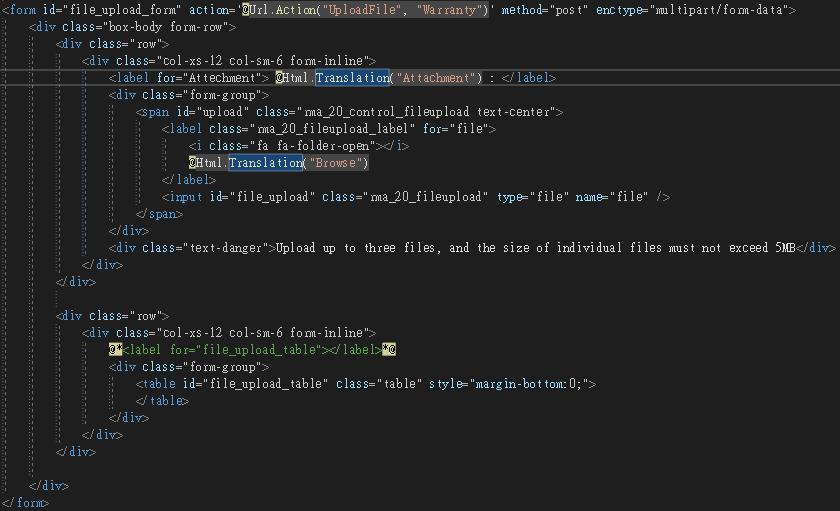This screenshot has width=840, height=511.
Task: Click the @Url.Action call in the form tag
Action: [365, 10]
